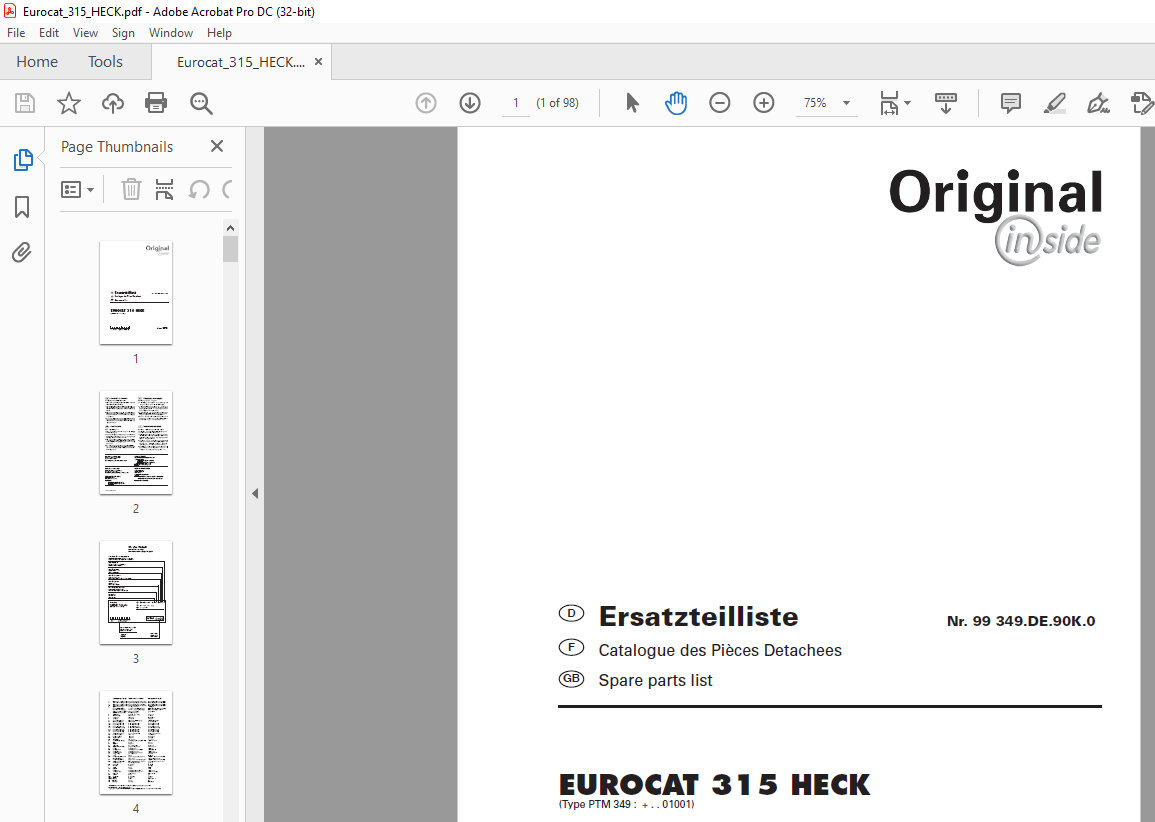Image resolution: width=1155 pixels, height=822 pixels.
Task: Activate the Hand pan tool
Action: click(x=675, y=103)
